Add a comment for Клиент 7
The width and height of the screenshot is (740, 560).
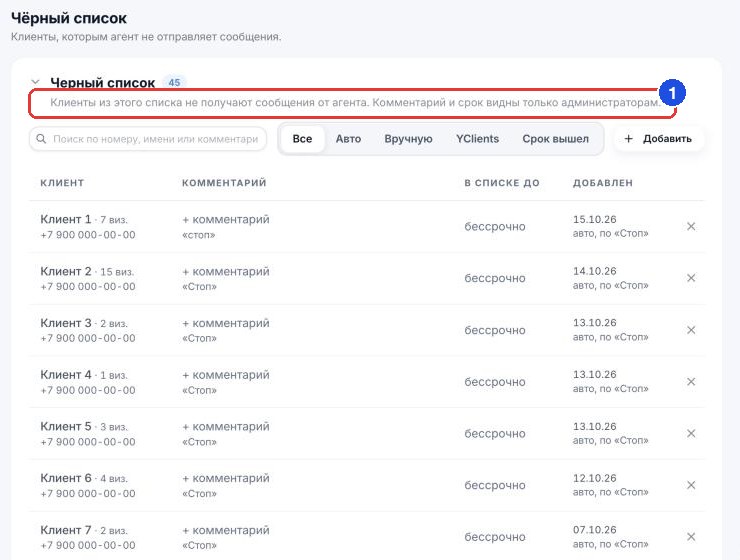(x=226, y=530)
